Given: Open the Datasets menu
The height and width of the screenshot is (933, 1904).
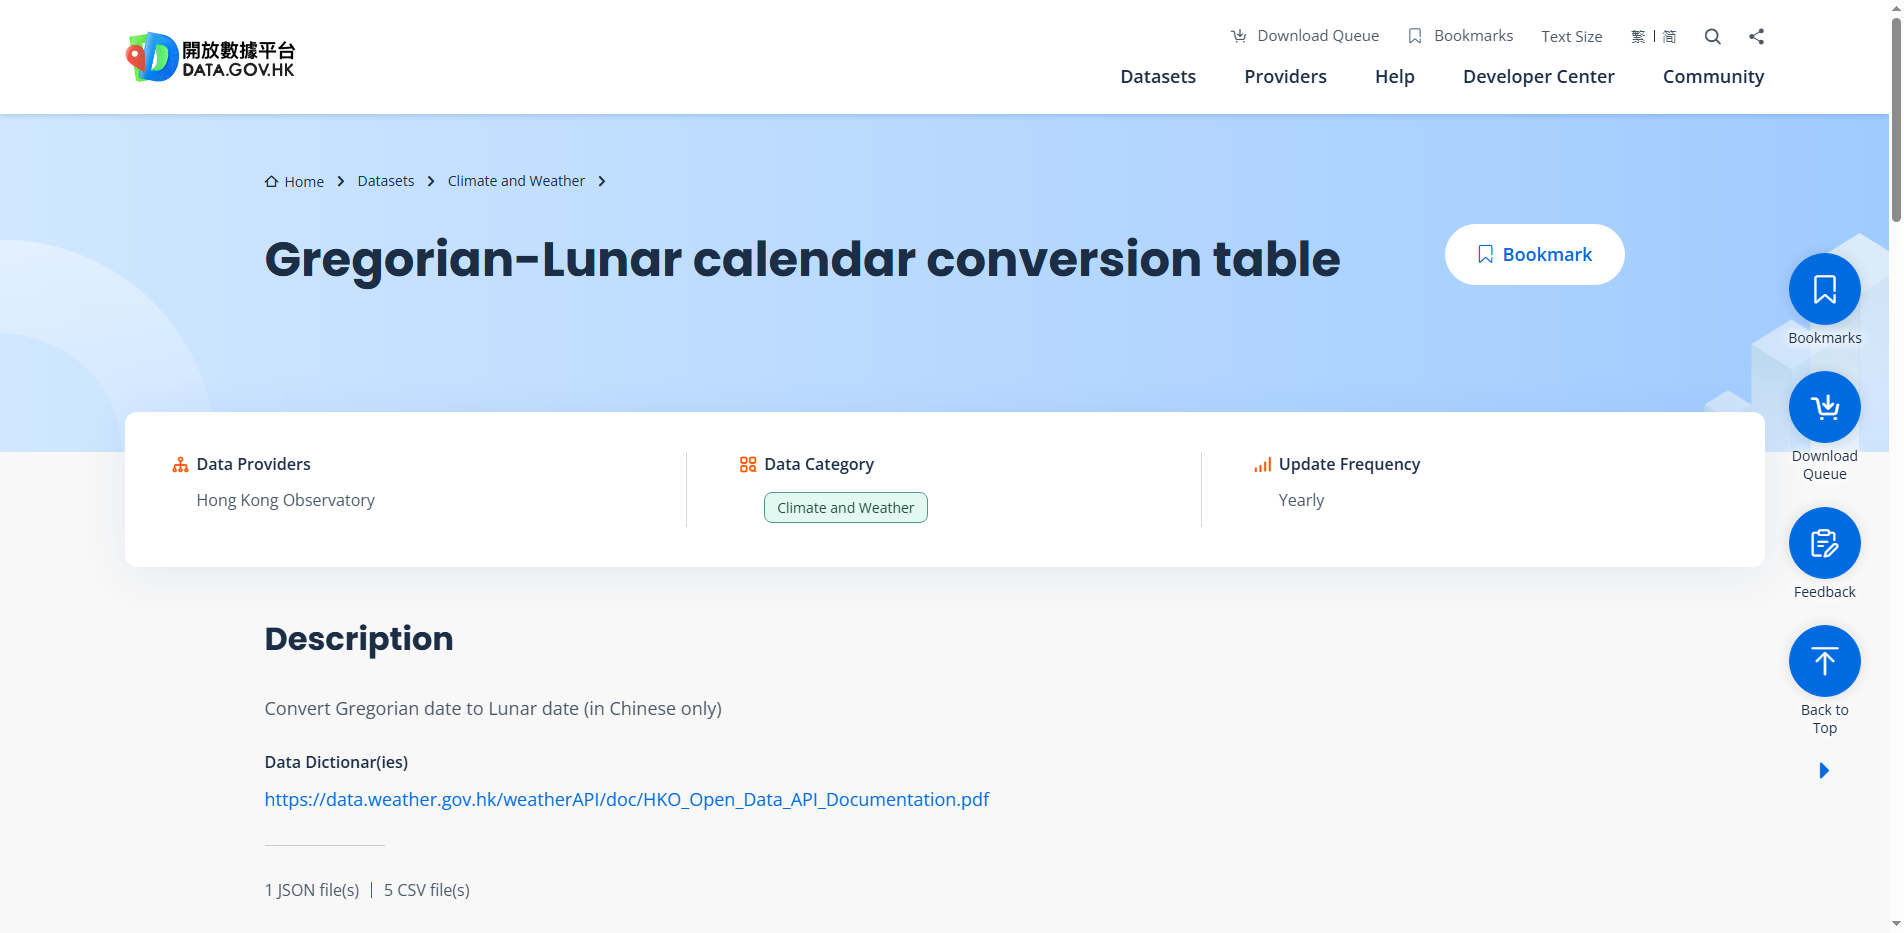Looking at the screenshot, I should [x=1158, y=77].
